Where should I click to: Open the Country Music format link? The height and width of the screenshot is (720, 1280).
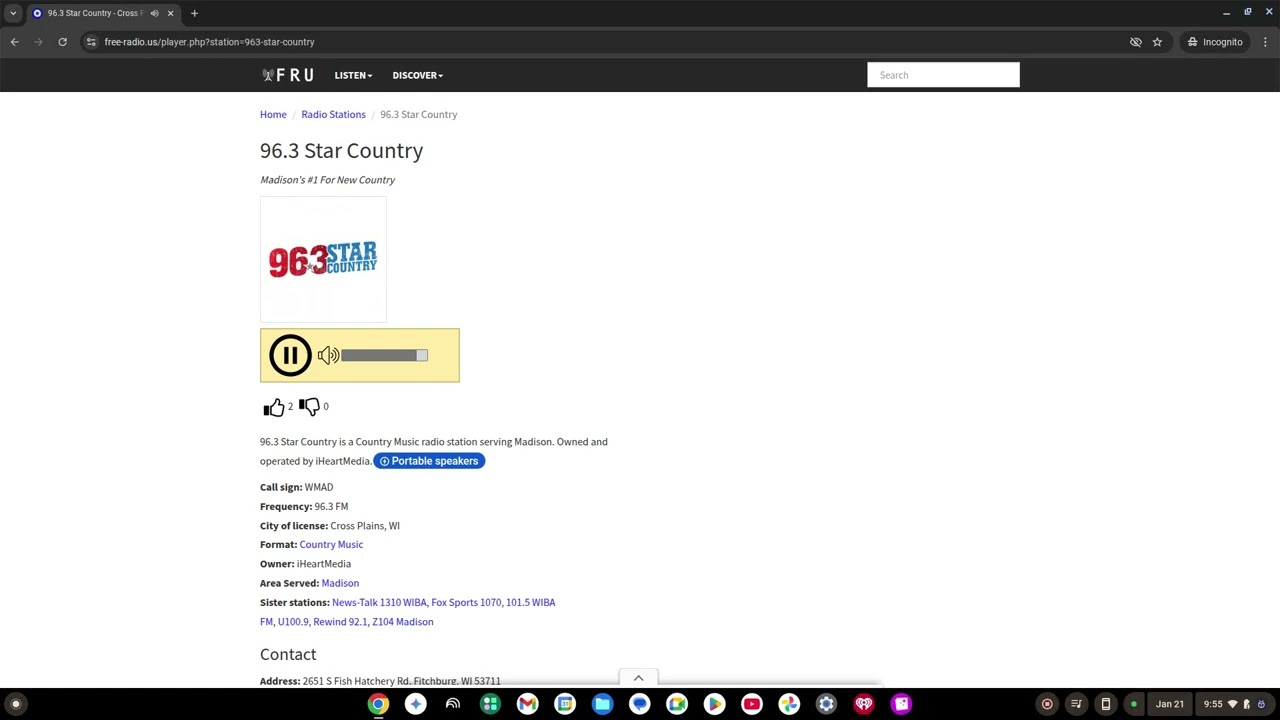point(331,544)
